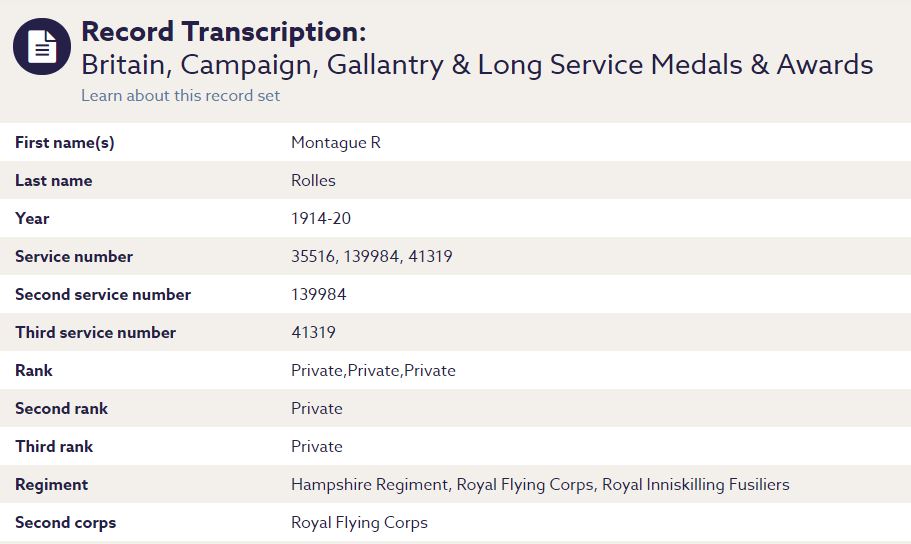This screenshot has width=911, height=544.
Task: Click the Rank value Private,Private,Private
Action: [373, 371]
